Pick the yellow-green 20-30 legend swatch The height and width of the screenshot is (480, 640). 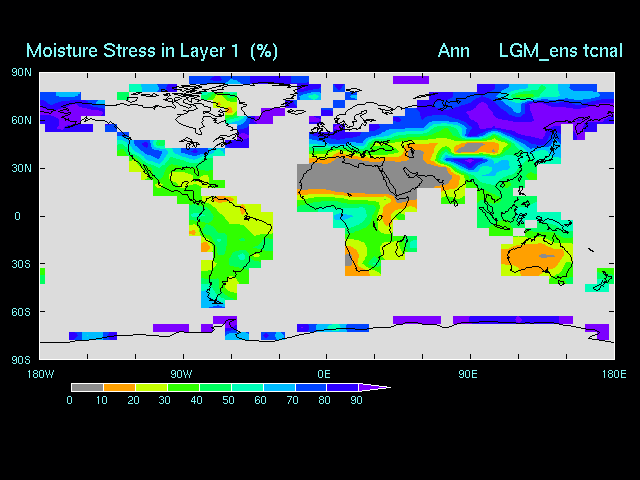150,387
